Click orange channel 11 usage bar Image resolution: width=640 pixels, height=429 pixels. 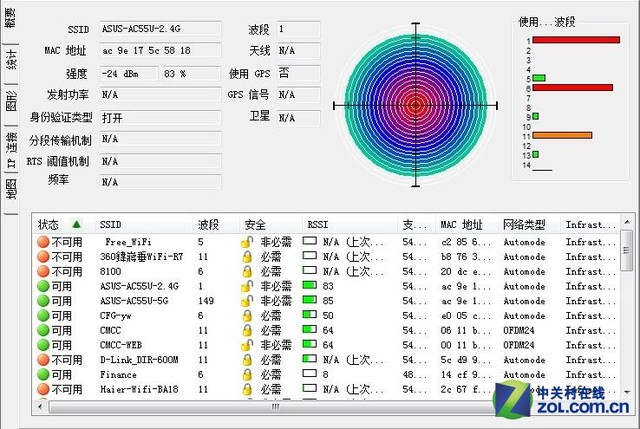tap(562, 136)
